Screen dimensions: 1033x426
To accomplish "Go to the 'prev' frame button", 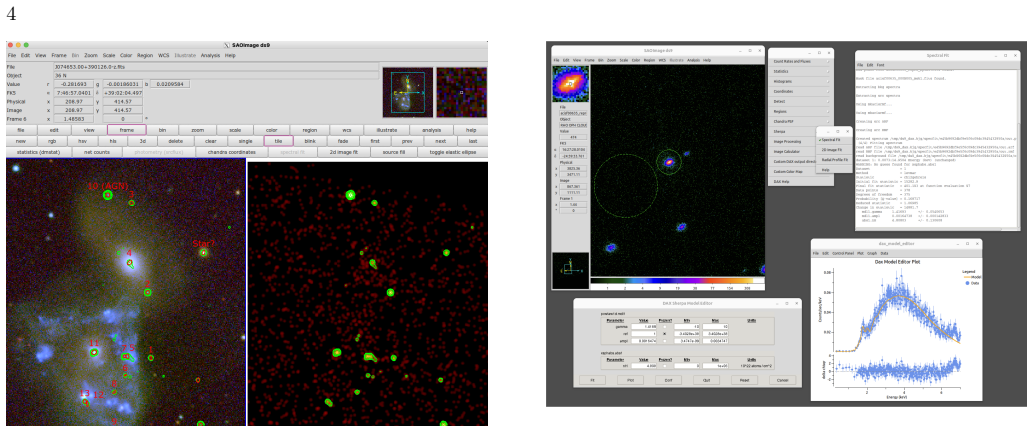I will click(x=408, y=141).
